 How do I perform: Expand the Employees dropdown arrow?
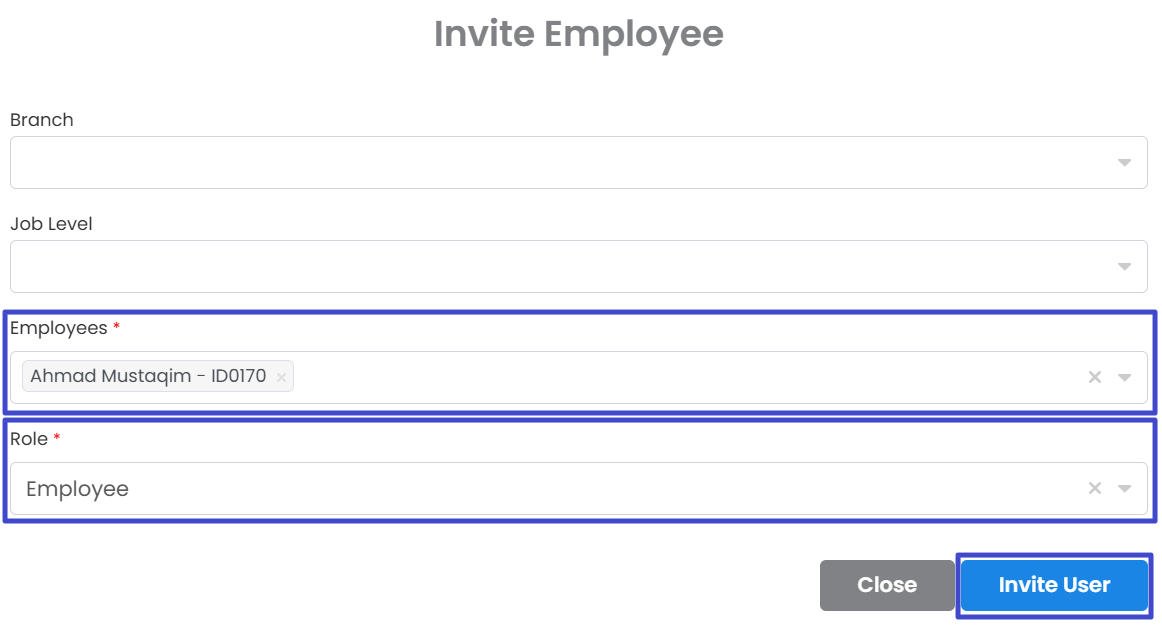[1125, 377]
